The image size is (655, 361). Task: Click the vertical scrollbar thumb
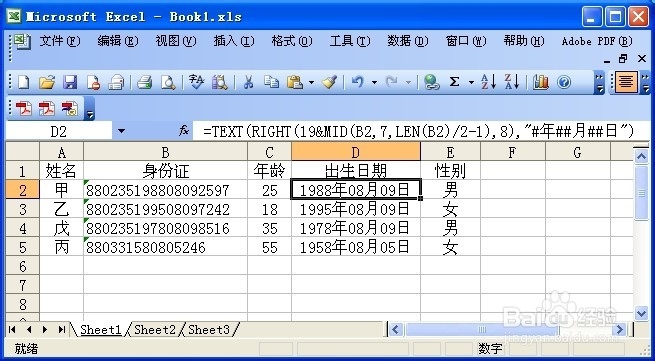pyautogui.click(x=642, y=193)
